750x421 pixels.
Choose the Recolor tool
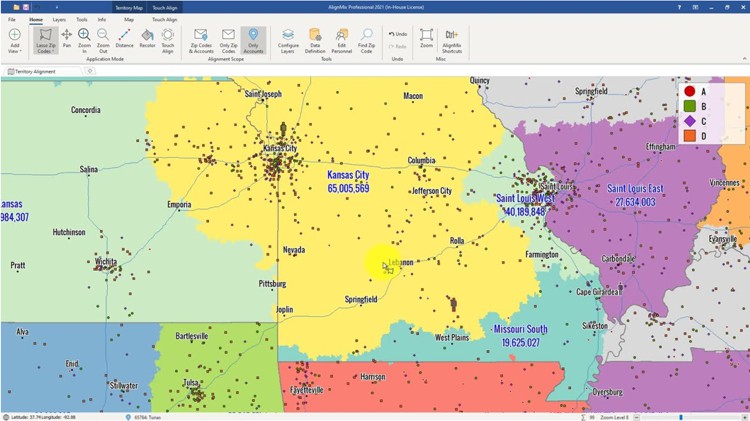coord(147,39)
